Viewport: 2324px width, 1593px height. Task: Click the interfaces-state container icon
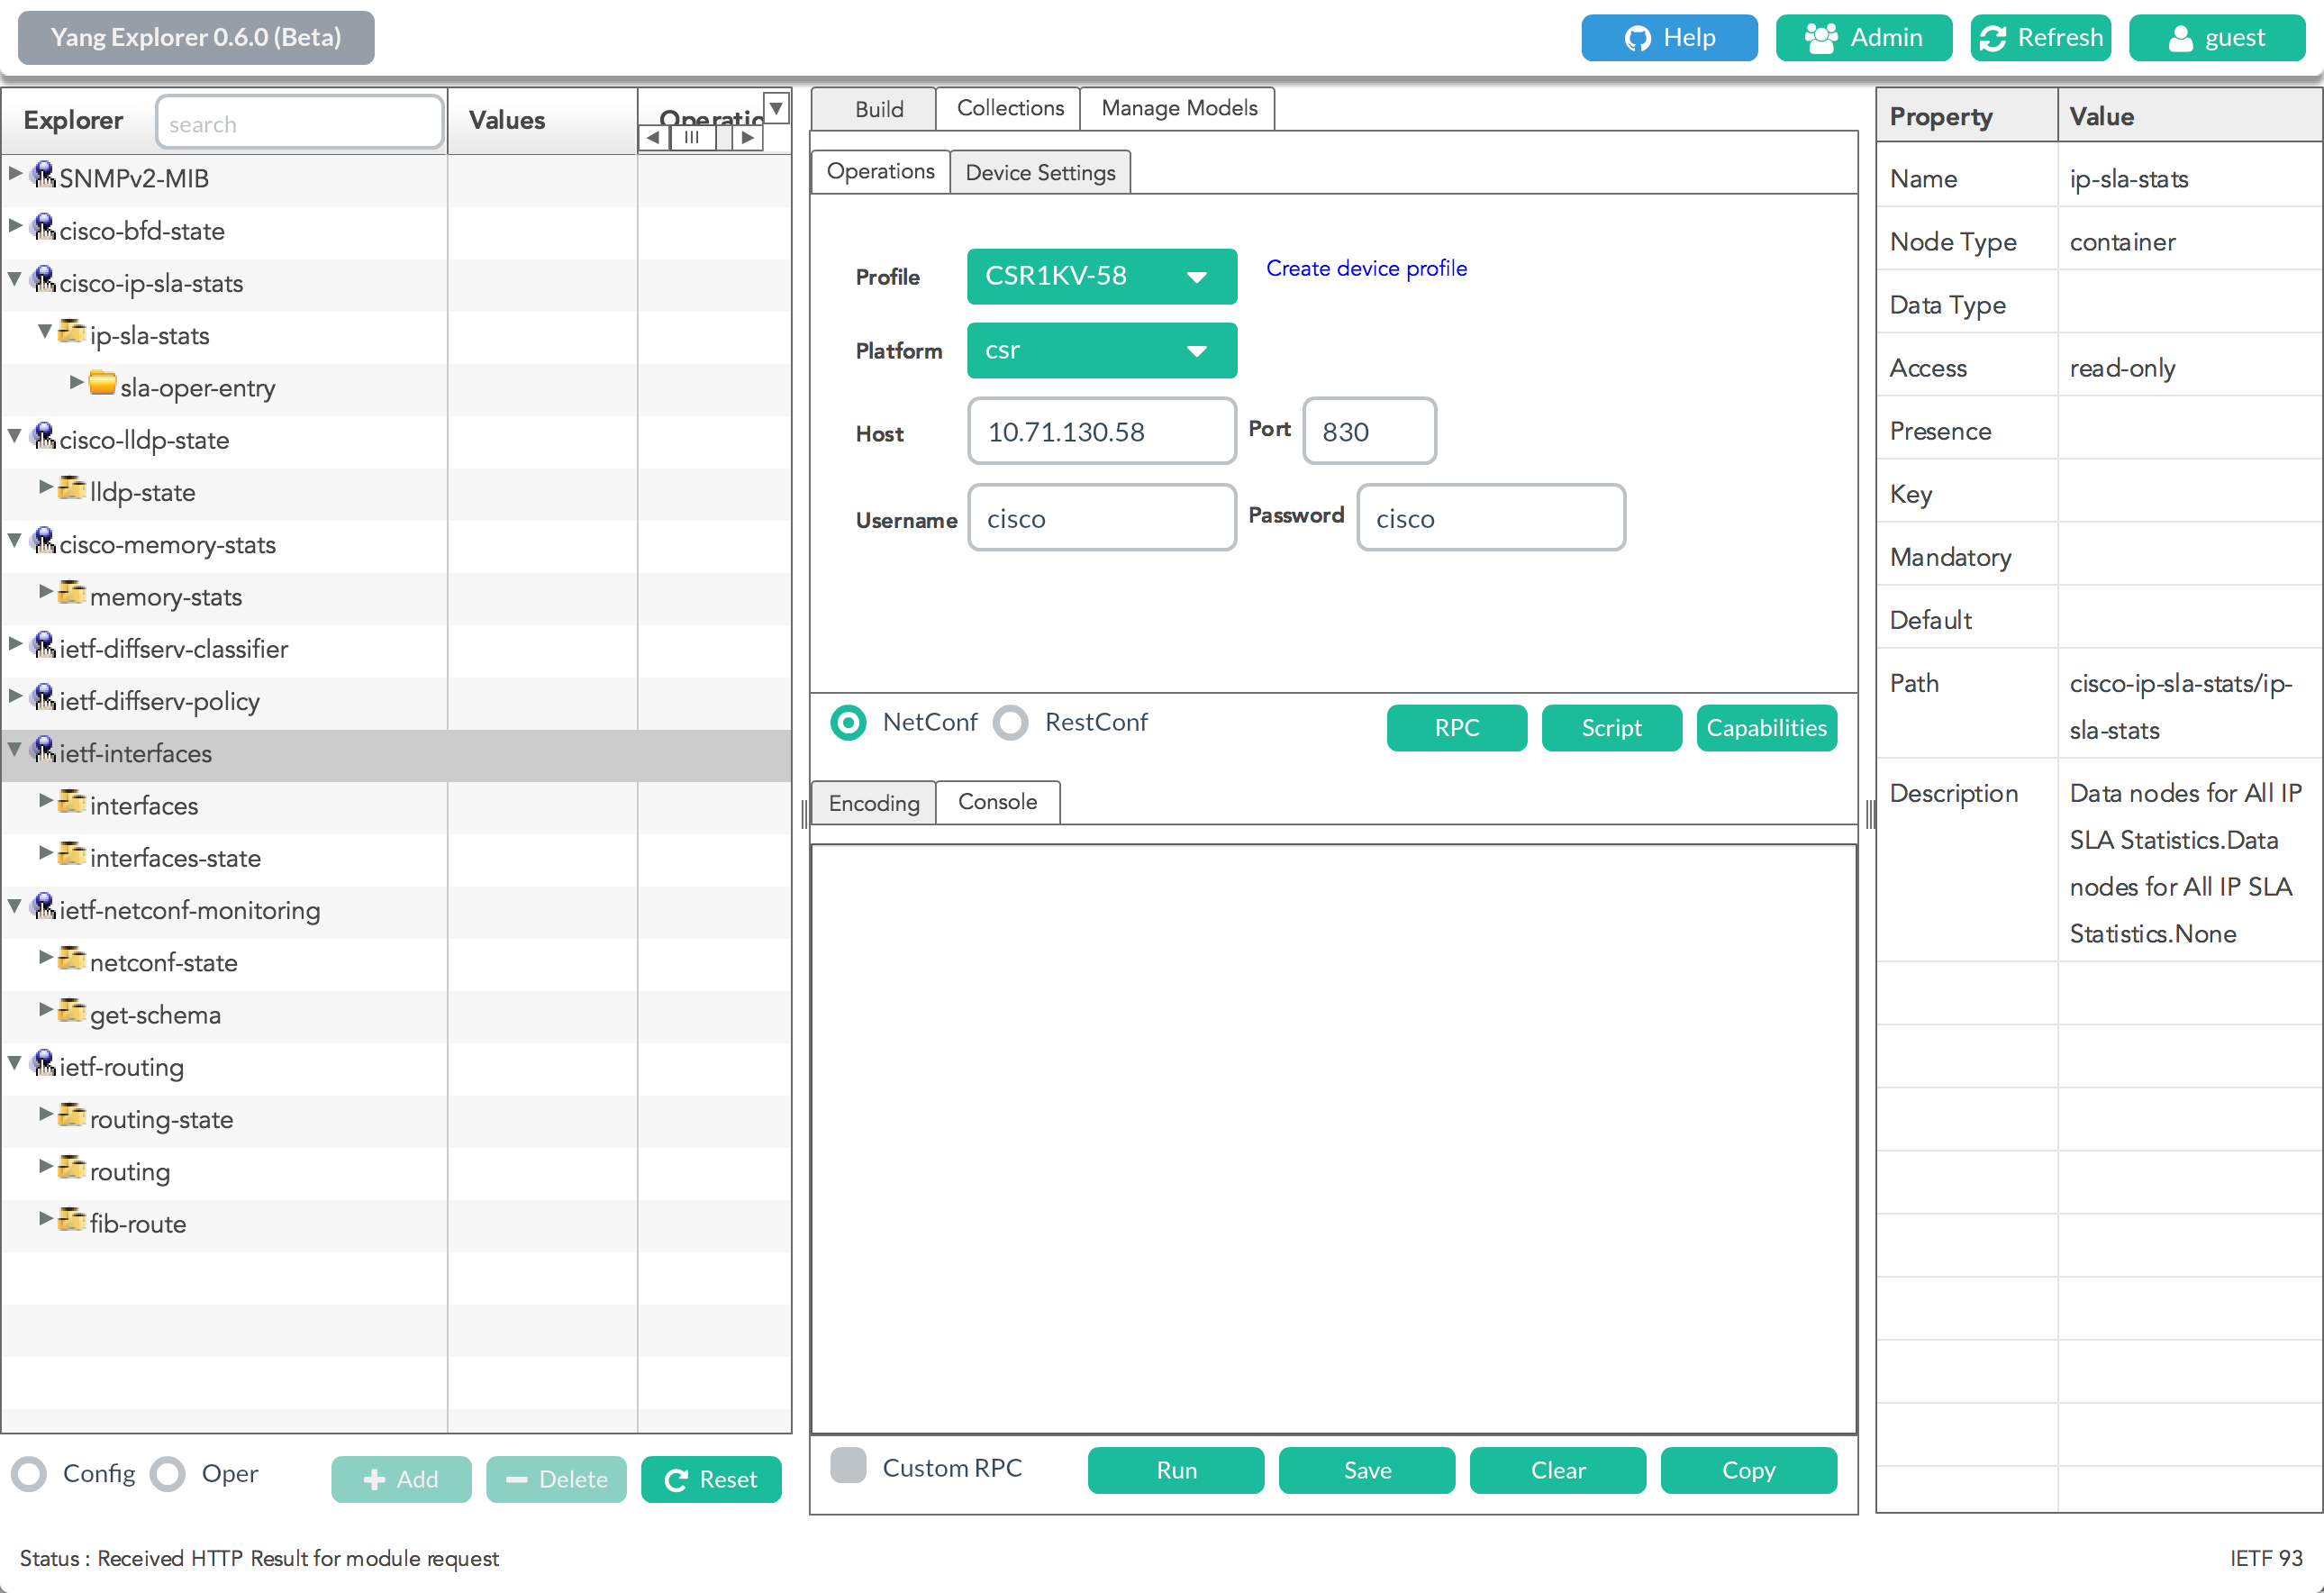click(x=71, y=854)
